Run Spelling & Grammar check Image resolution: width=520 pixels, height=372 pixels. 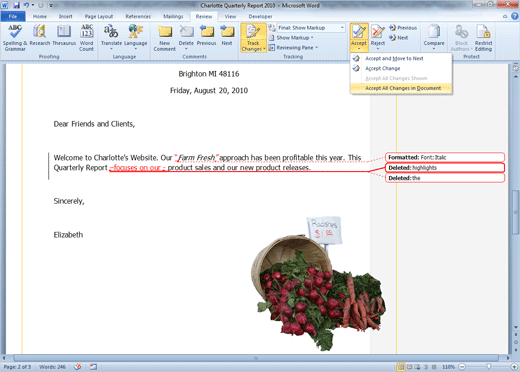click(14, 37)
